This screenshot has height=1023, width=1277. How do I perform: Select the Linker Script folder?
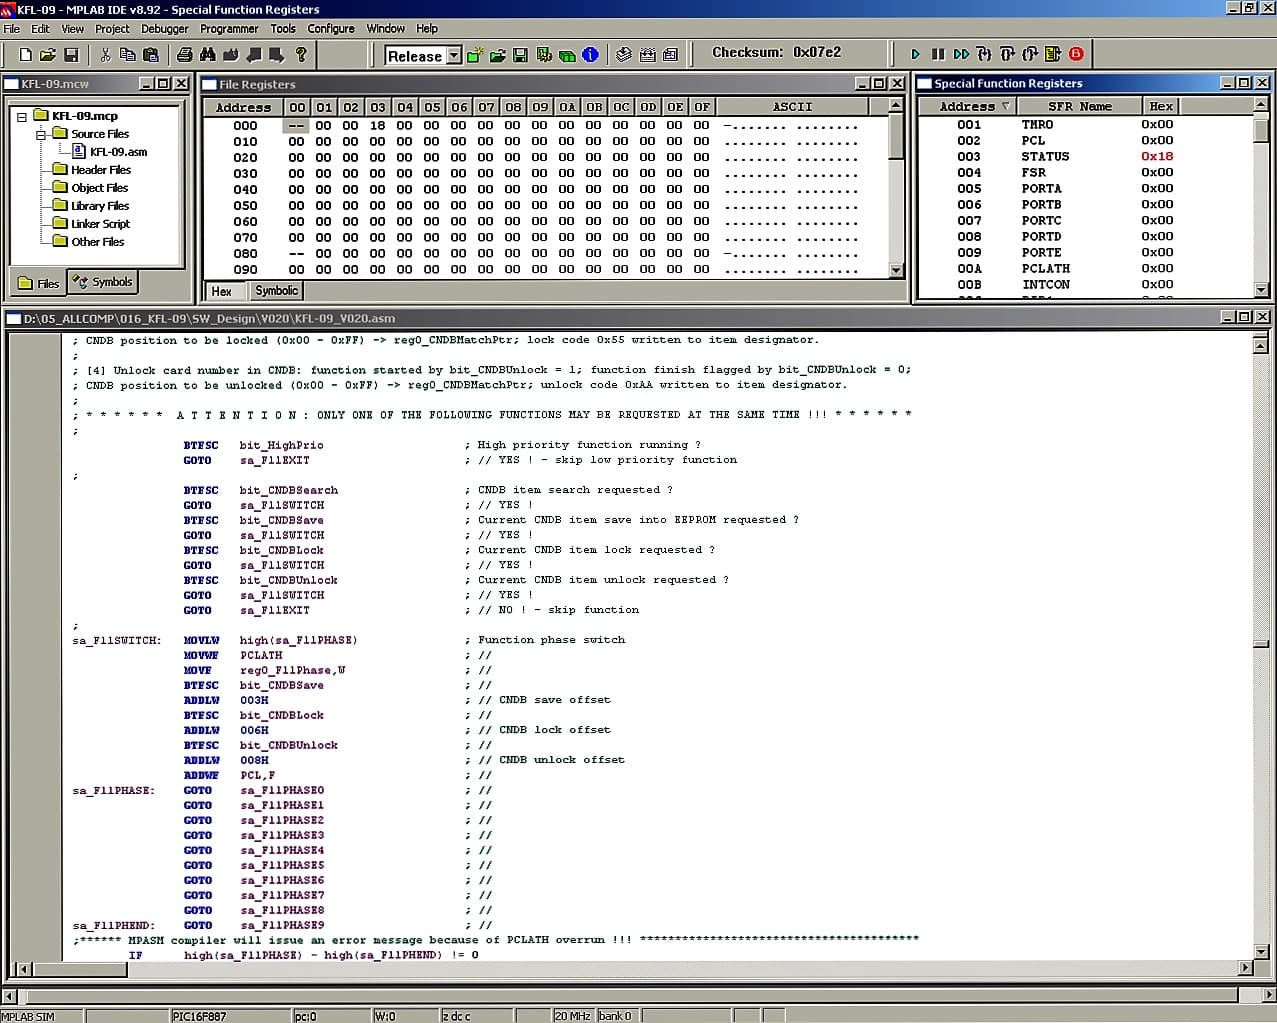click(x=100, y=224)
